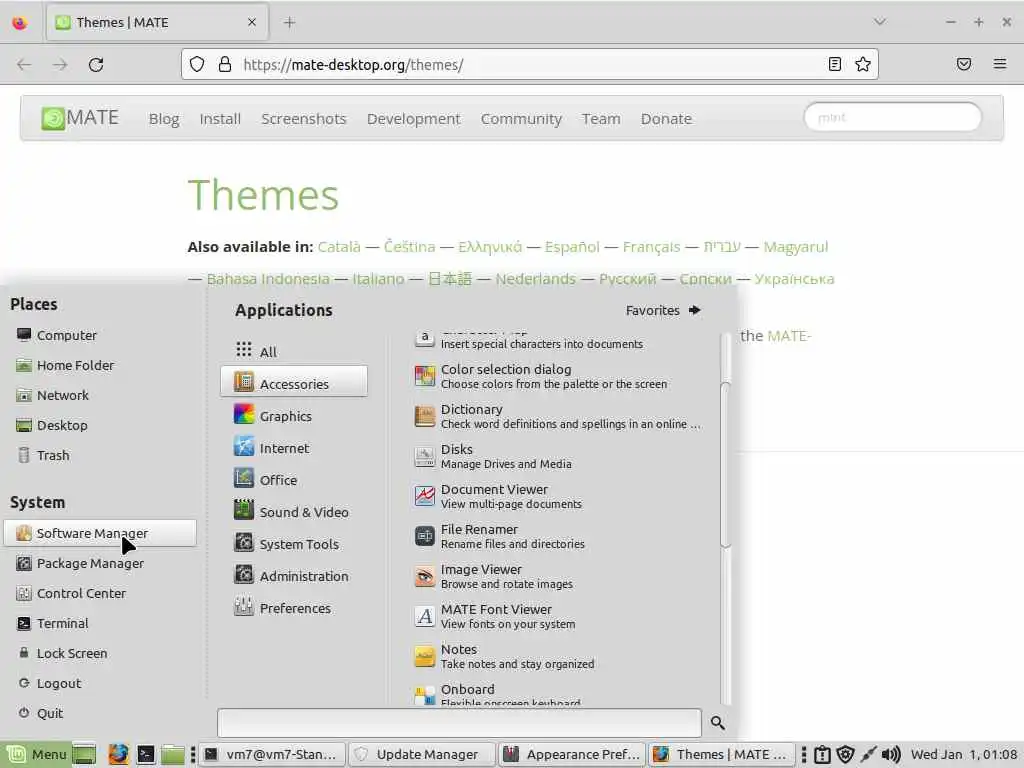Screen dimensions: 1024x768
Task: Open Screenshots link in MATE navbar
Action: [x=304, y=119]
